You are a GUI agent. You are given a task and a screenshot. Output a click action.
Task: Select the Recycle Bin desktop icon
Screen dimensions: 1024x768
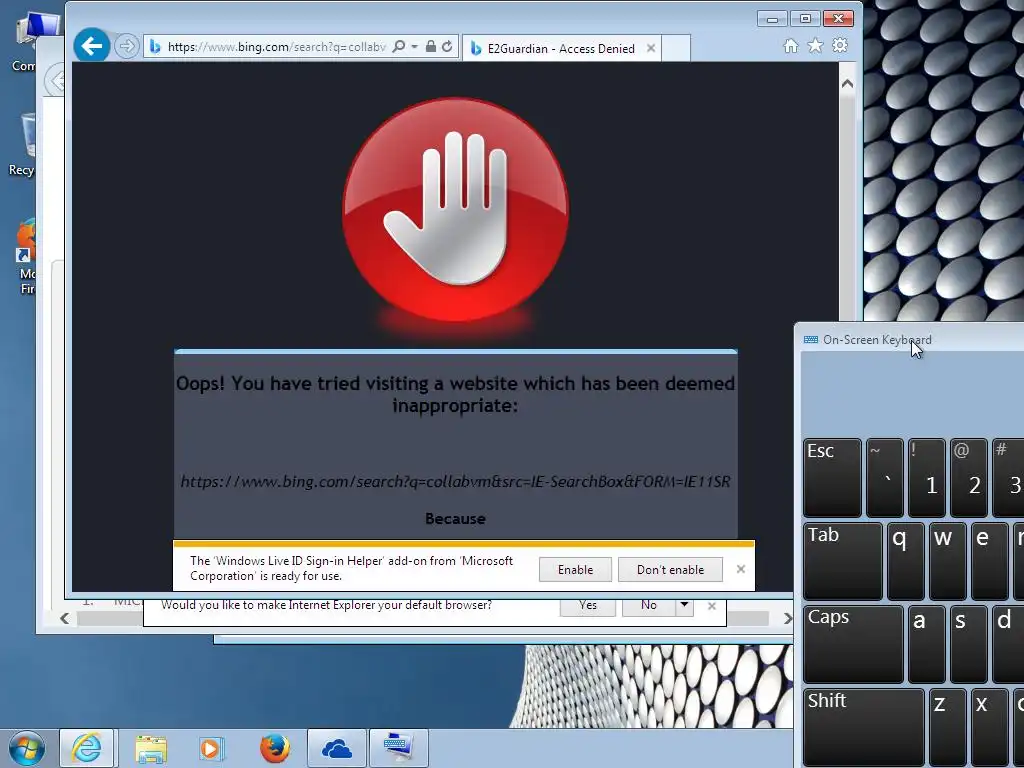pos(24,144)
